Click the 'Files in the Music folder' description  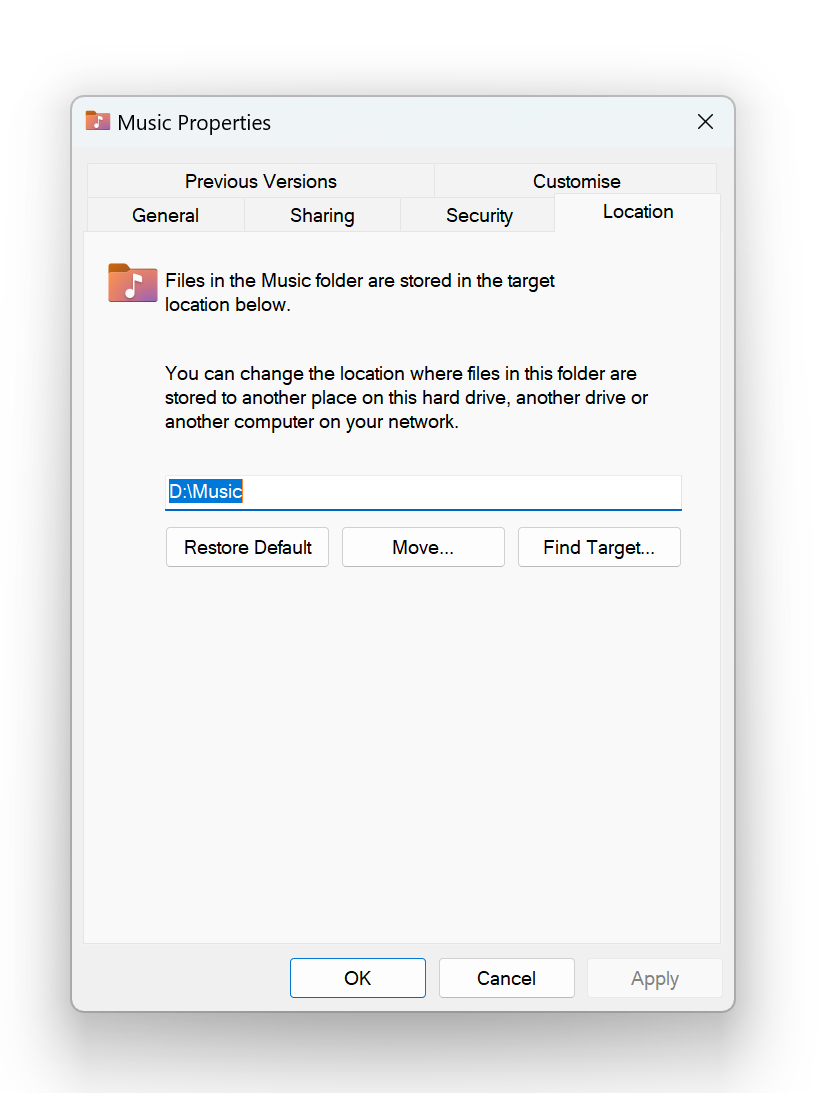click(x=360, y=293)
